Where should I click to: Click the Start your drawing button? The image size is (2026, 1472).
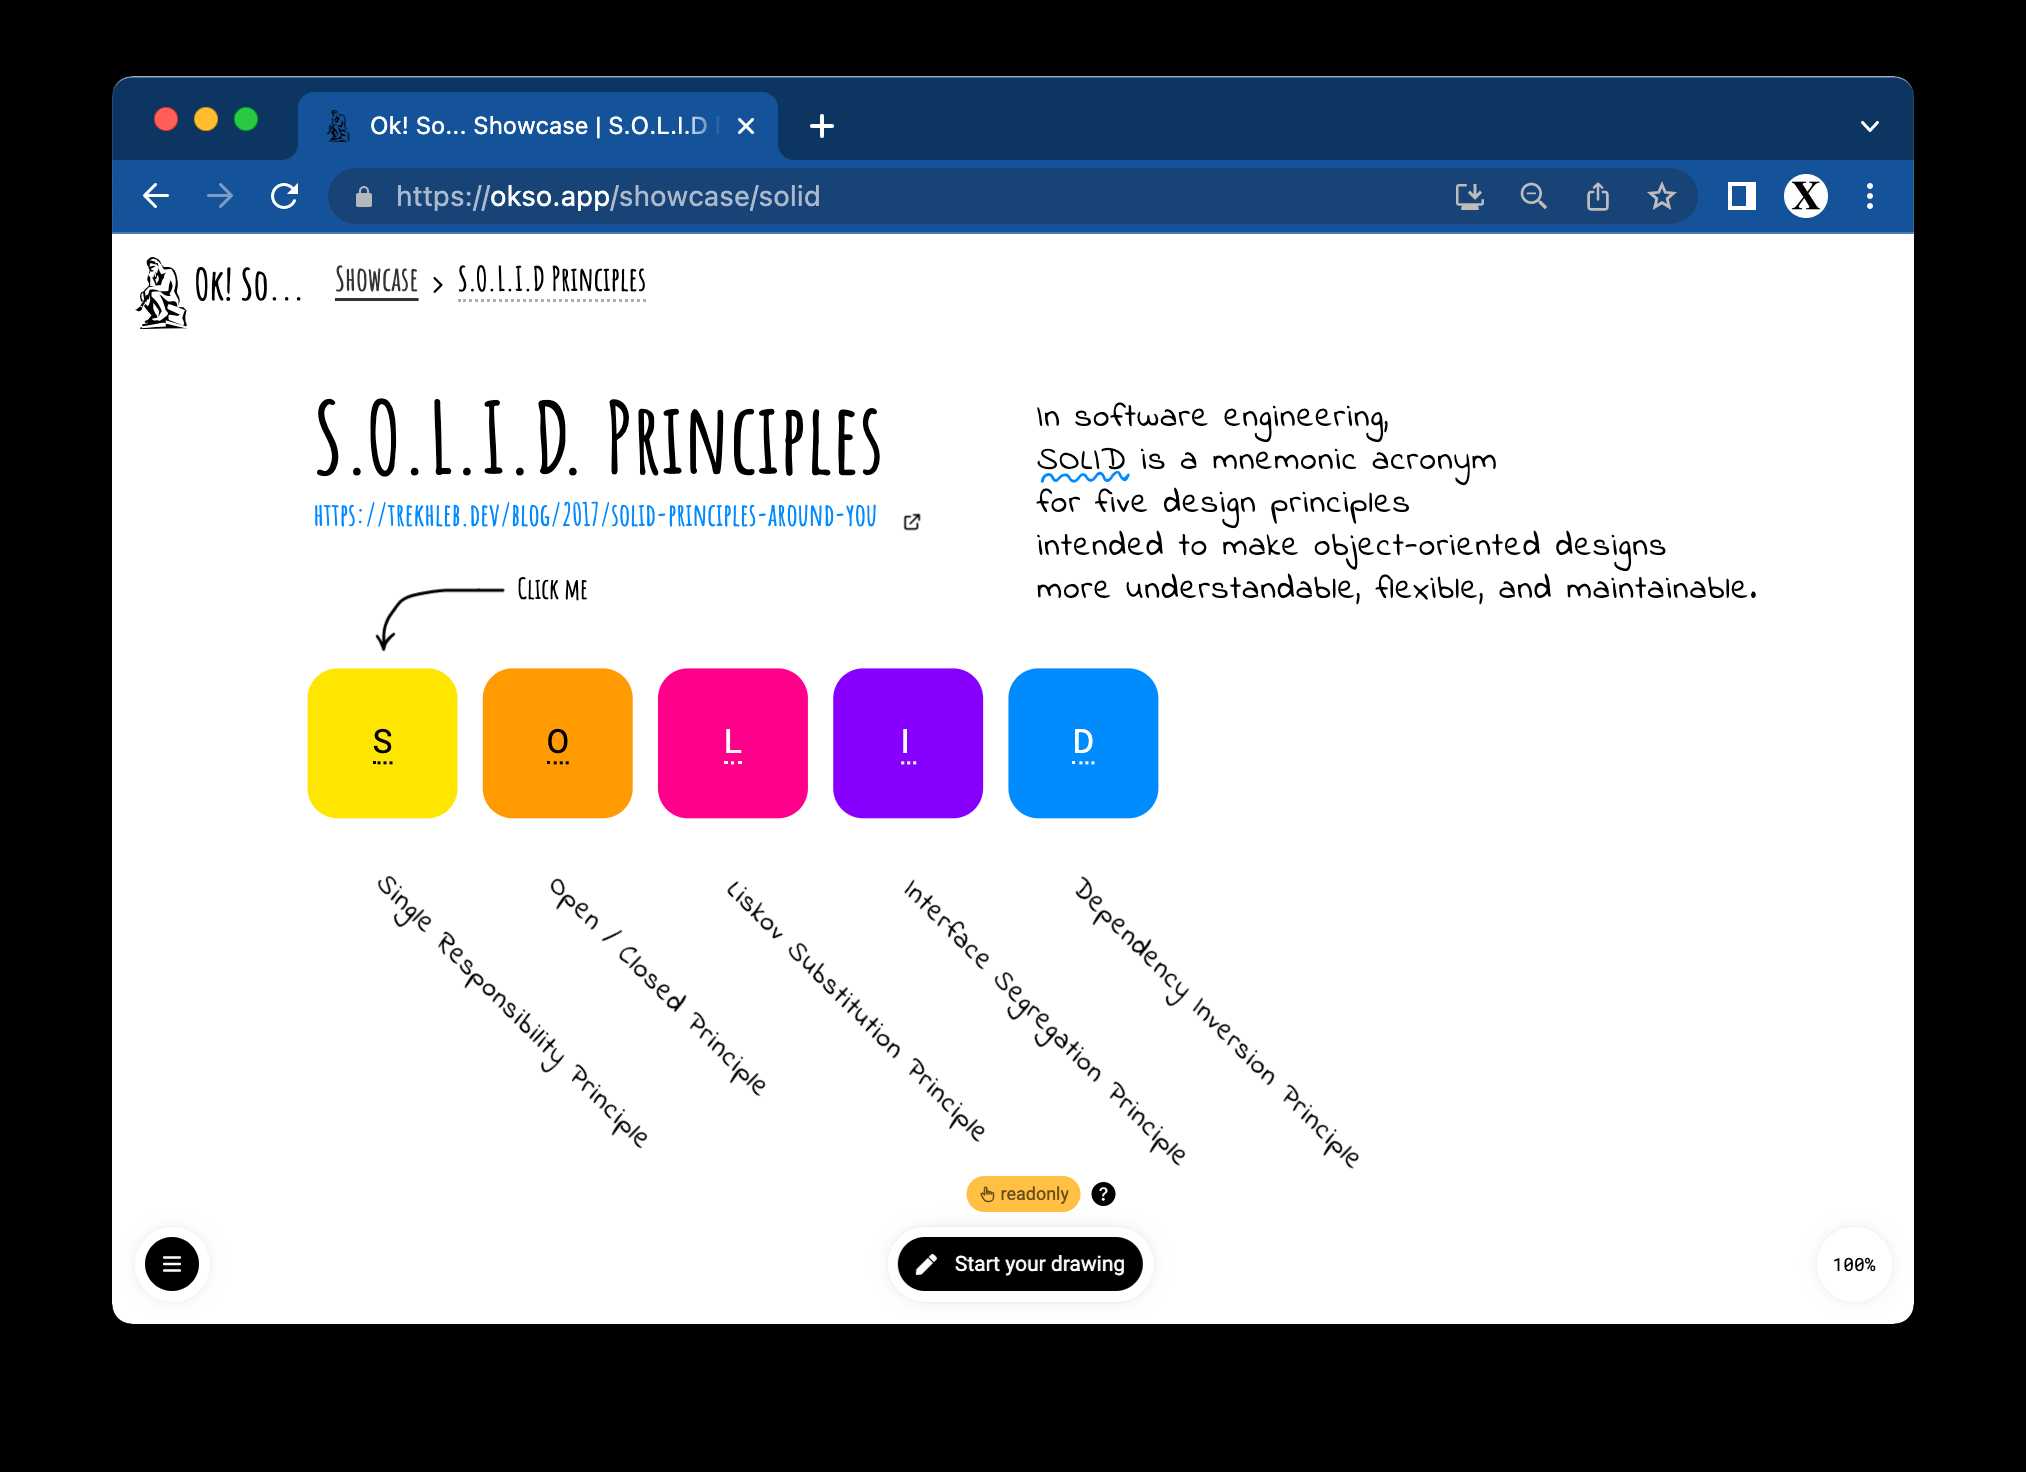[1021, 1263]
